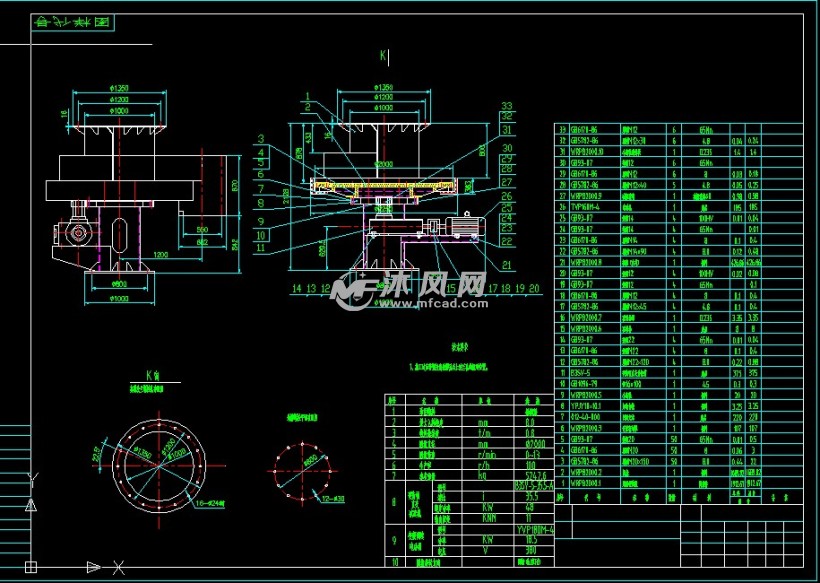
Task: Click the UCS X-axis arrow marker
Action: pyautogui.click(x=93, y=567)
